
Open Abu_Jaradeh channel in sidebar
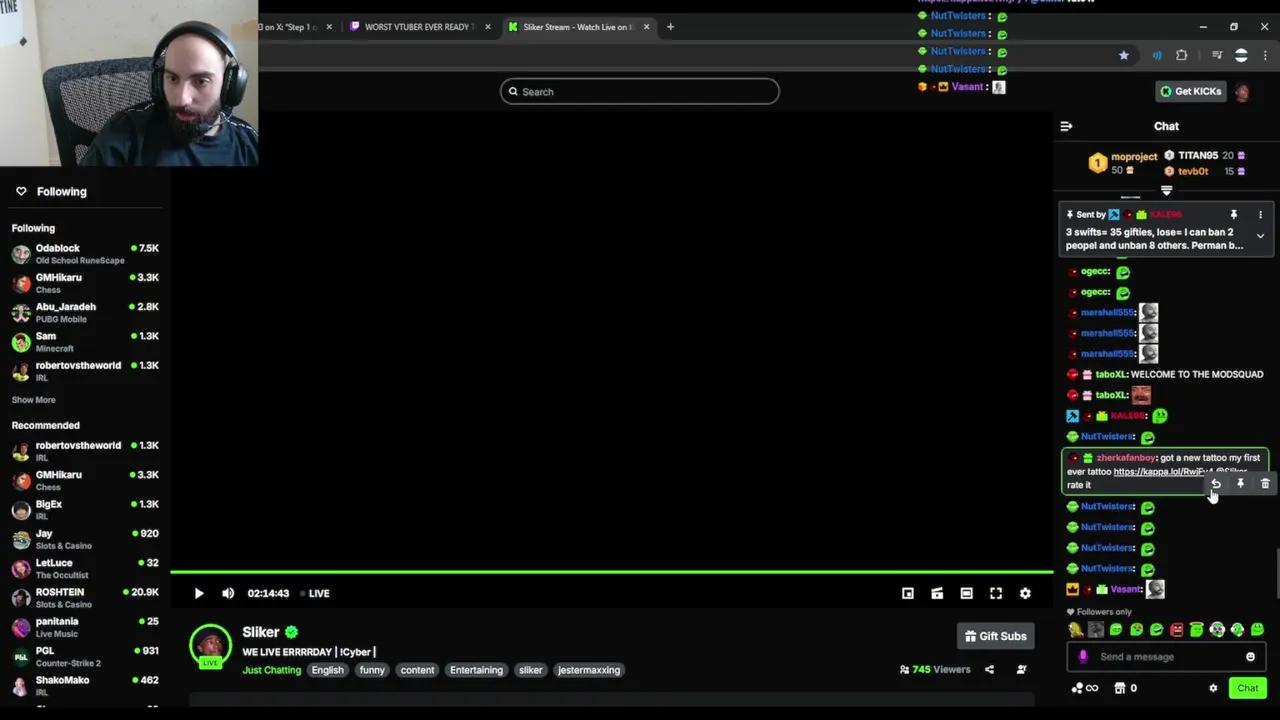tap(85, 312)
